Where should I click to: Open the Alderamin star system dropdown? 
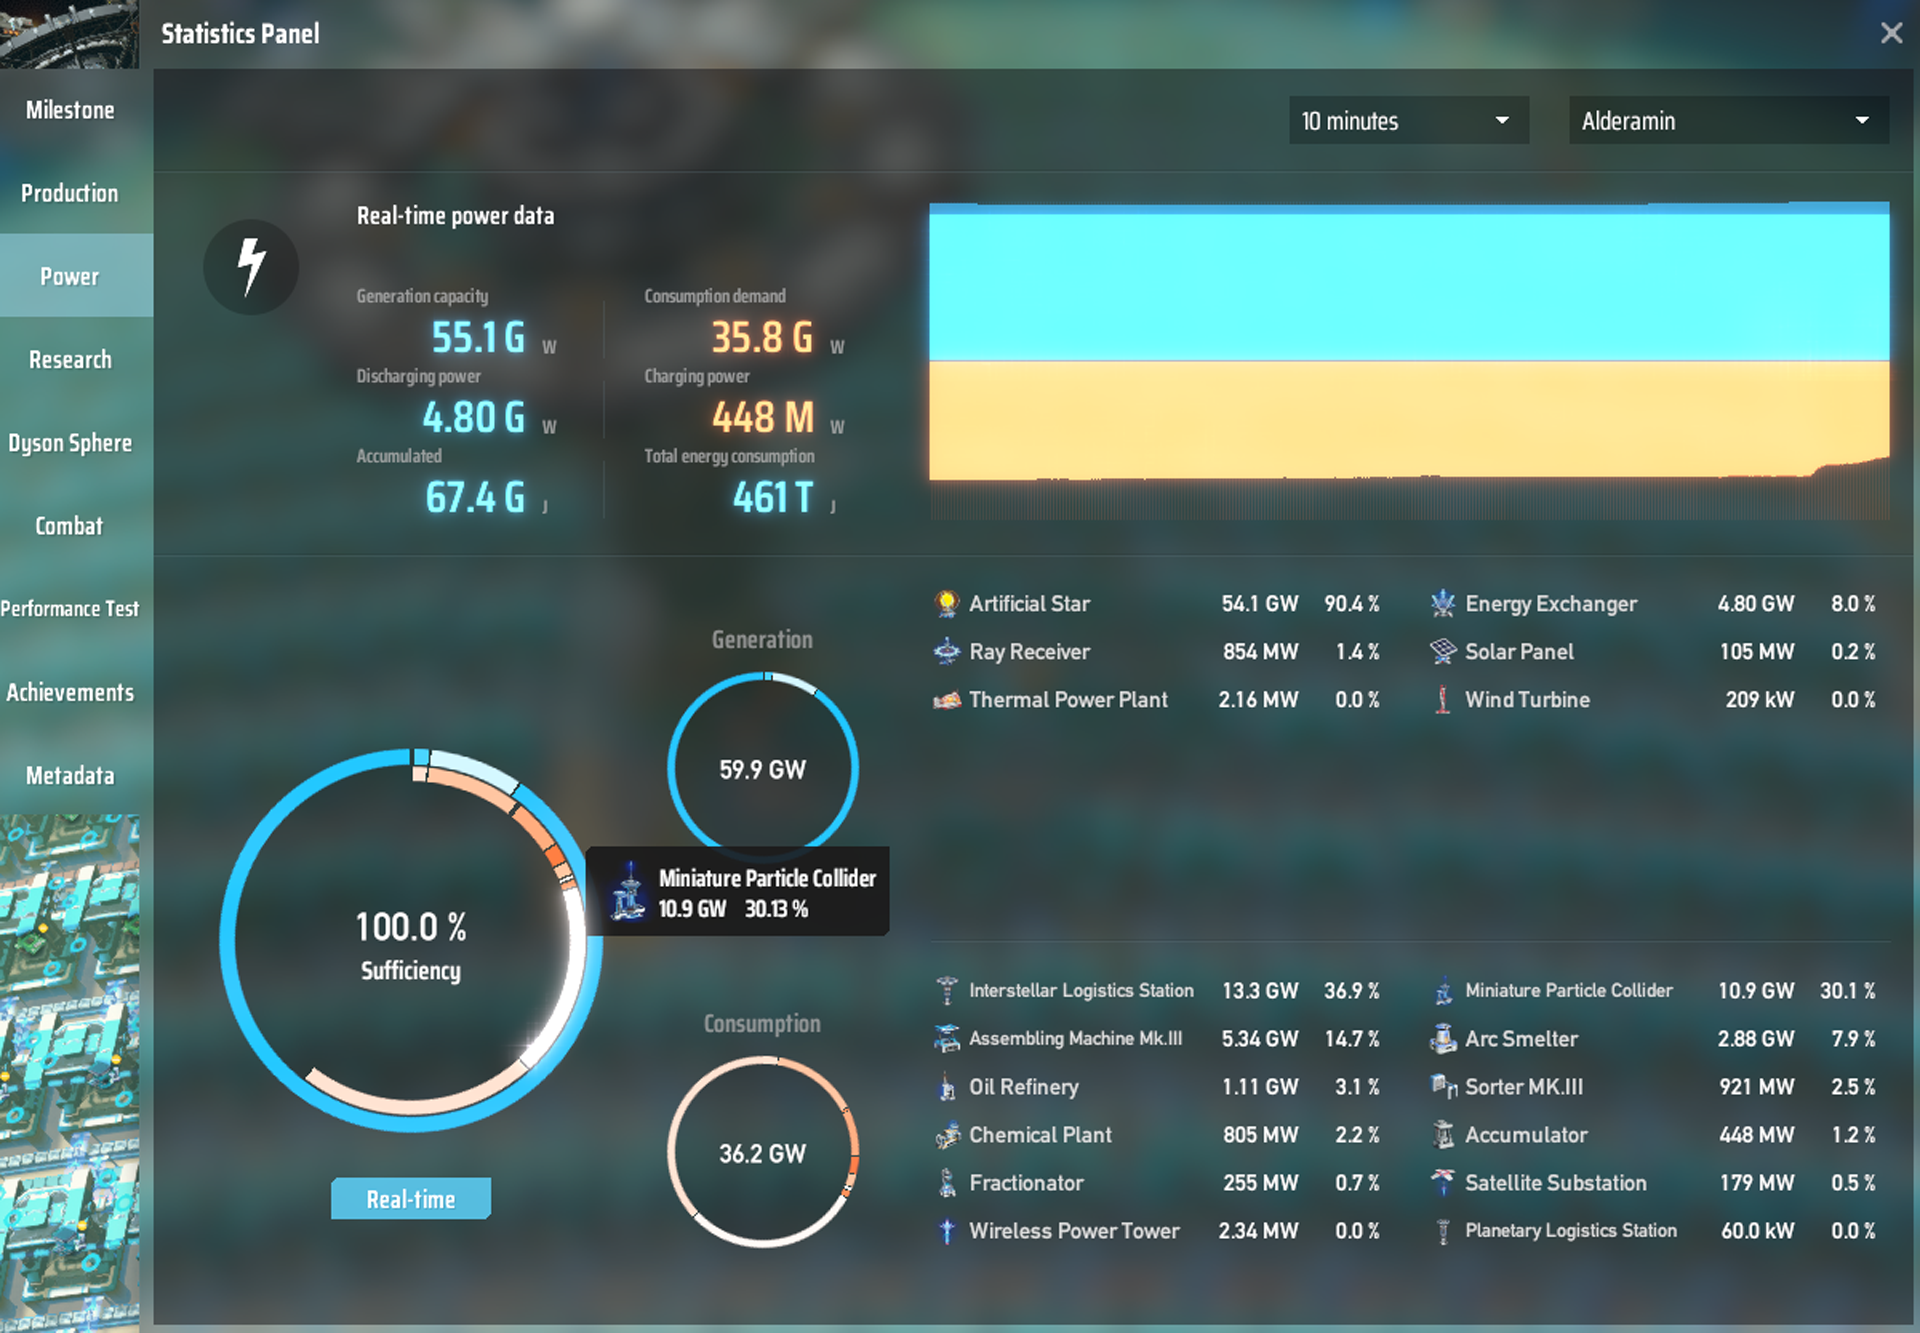click(x=1727, y=121)
